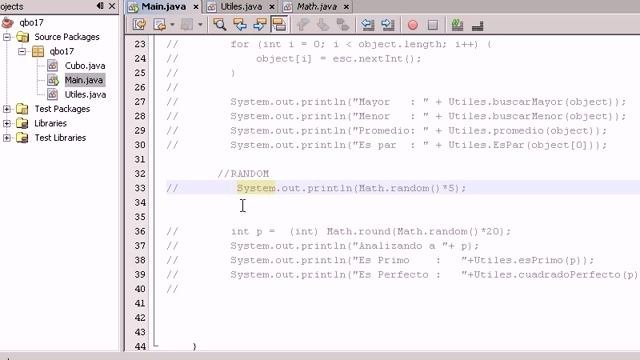This screenshot has height=360, width=640.
Task: Switch to the Utiles.java tab
Action: [241, 7]
